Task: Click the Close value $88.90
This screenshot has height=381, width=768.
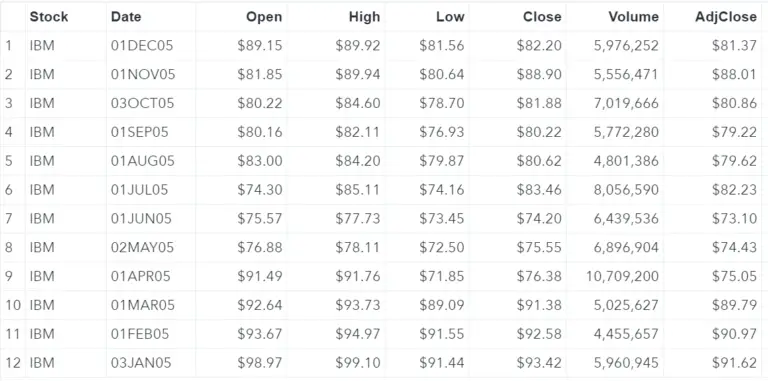Action: point(539,74)
